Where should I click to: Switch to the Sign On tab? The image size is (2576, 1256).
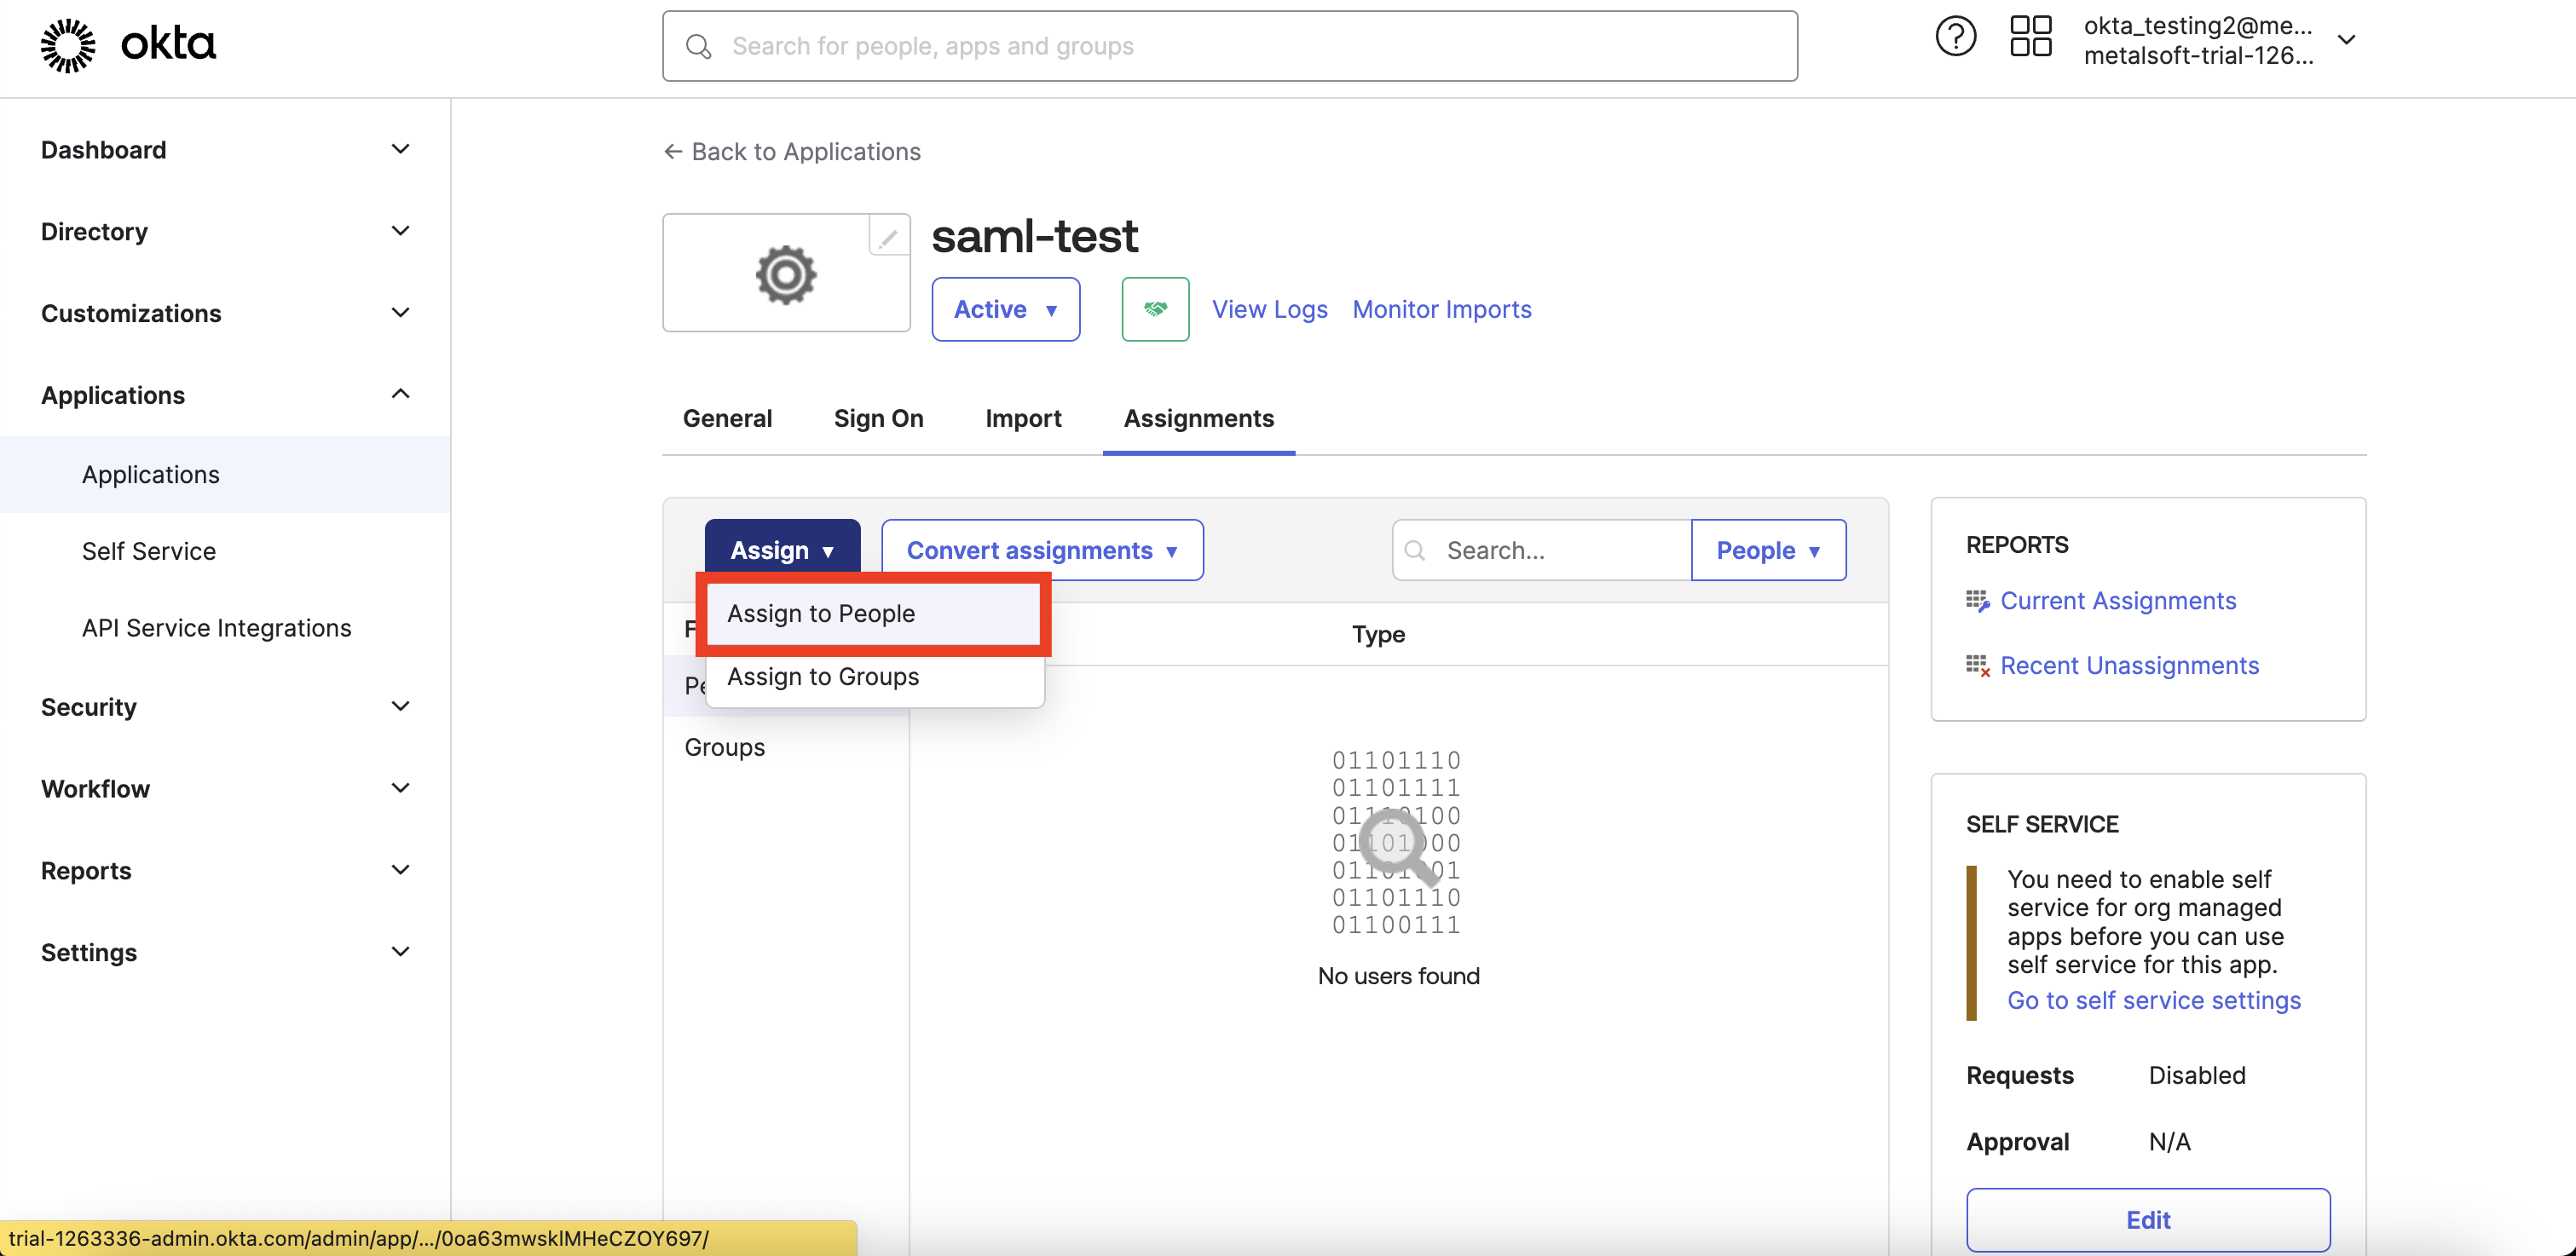pos(878,418)
